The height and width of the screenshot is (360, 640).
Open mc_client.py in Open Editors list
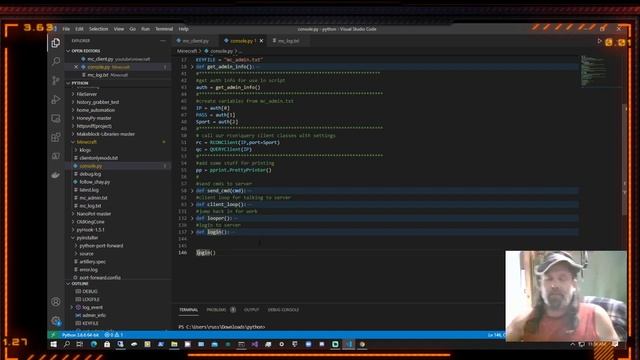coord(118,59)
